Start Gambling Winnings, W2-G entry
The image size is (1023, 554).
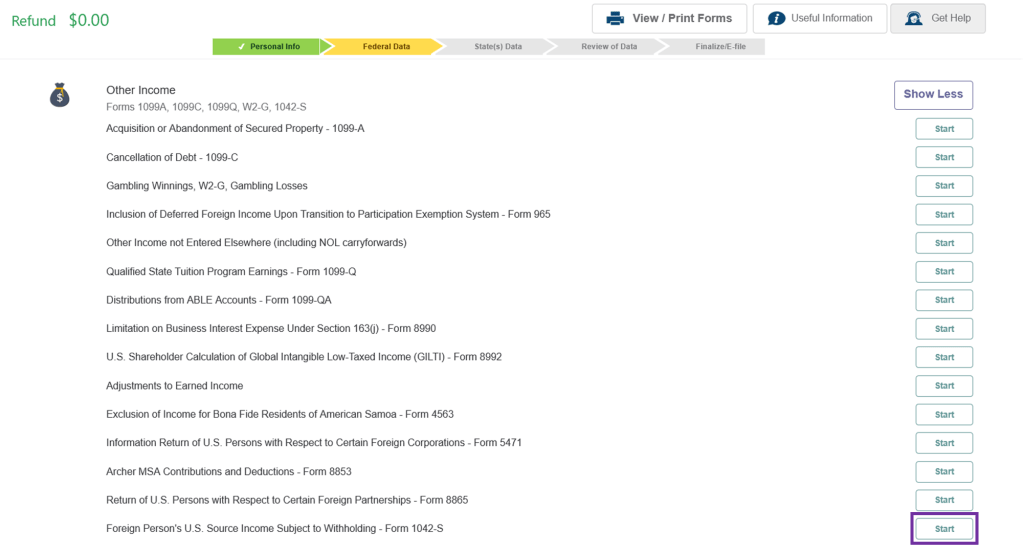coord(944,186)
